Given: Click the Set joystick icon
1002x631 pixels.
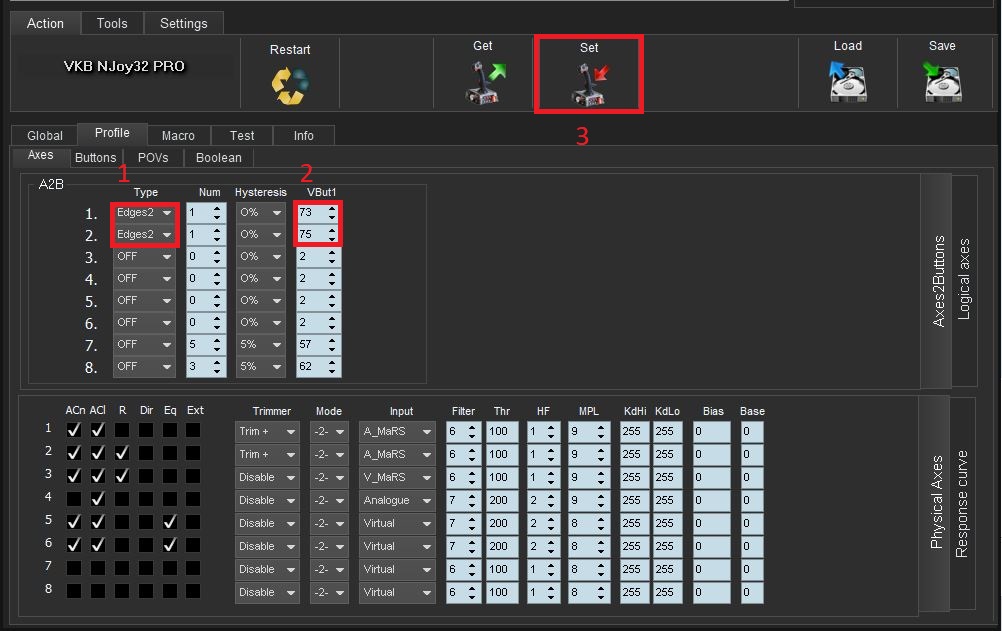Looking at the screenshot, I should [x=589, y=84].
